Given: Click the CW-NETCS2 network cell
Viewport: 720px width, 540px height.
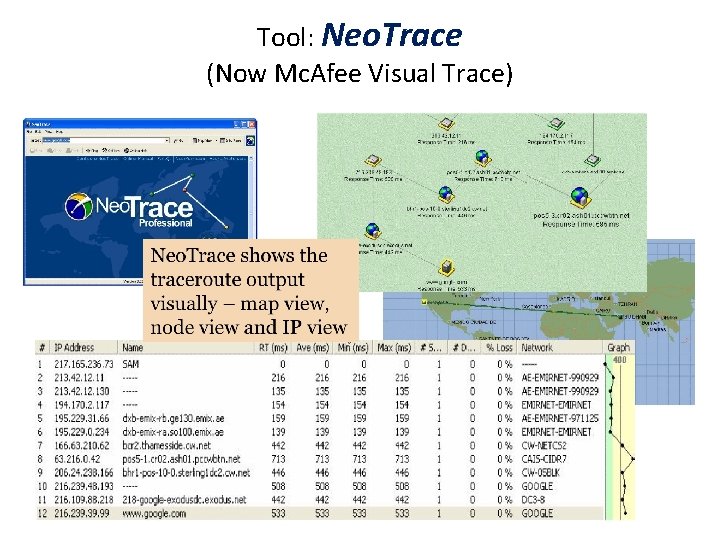Looking at the screenshot, I should [544, 445].
